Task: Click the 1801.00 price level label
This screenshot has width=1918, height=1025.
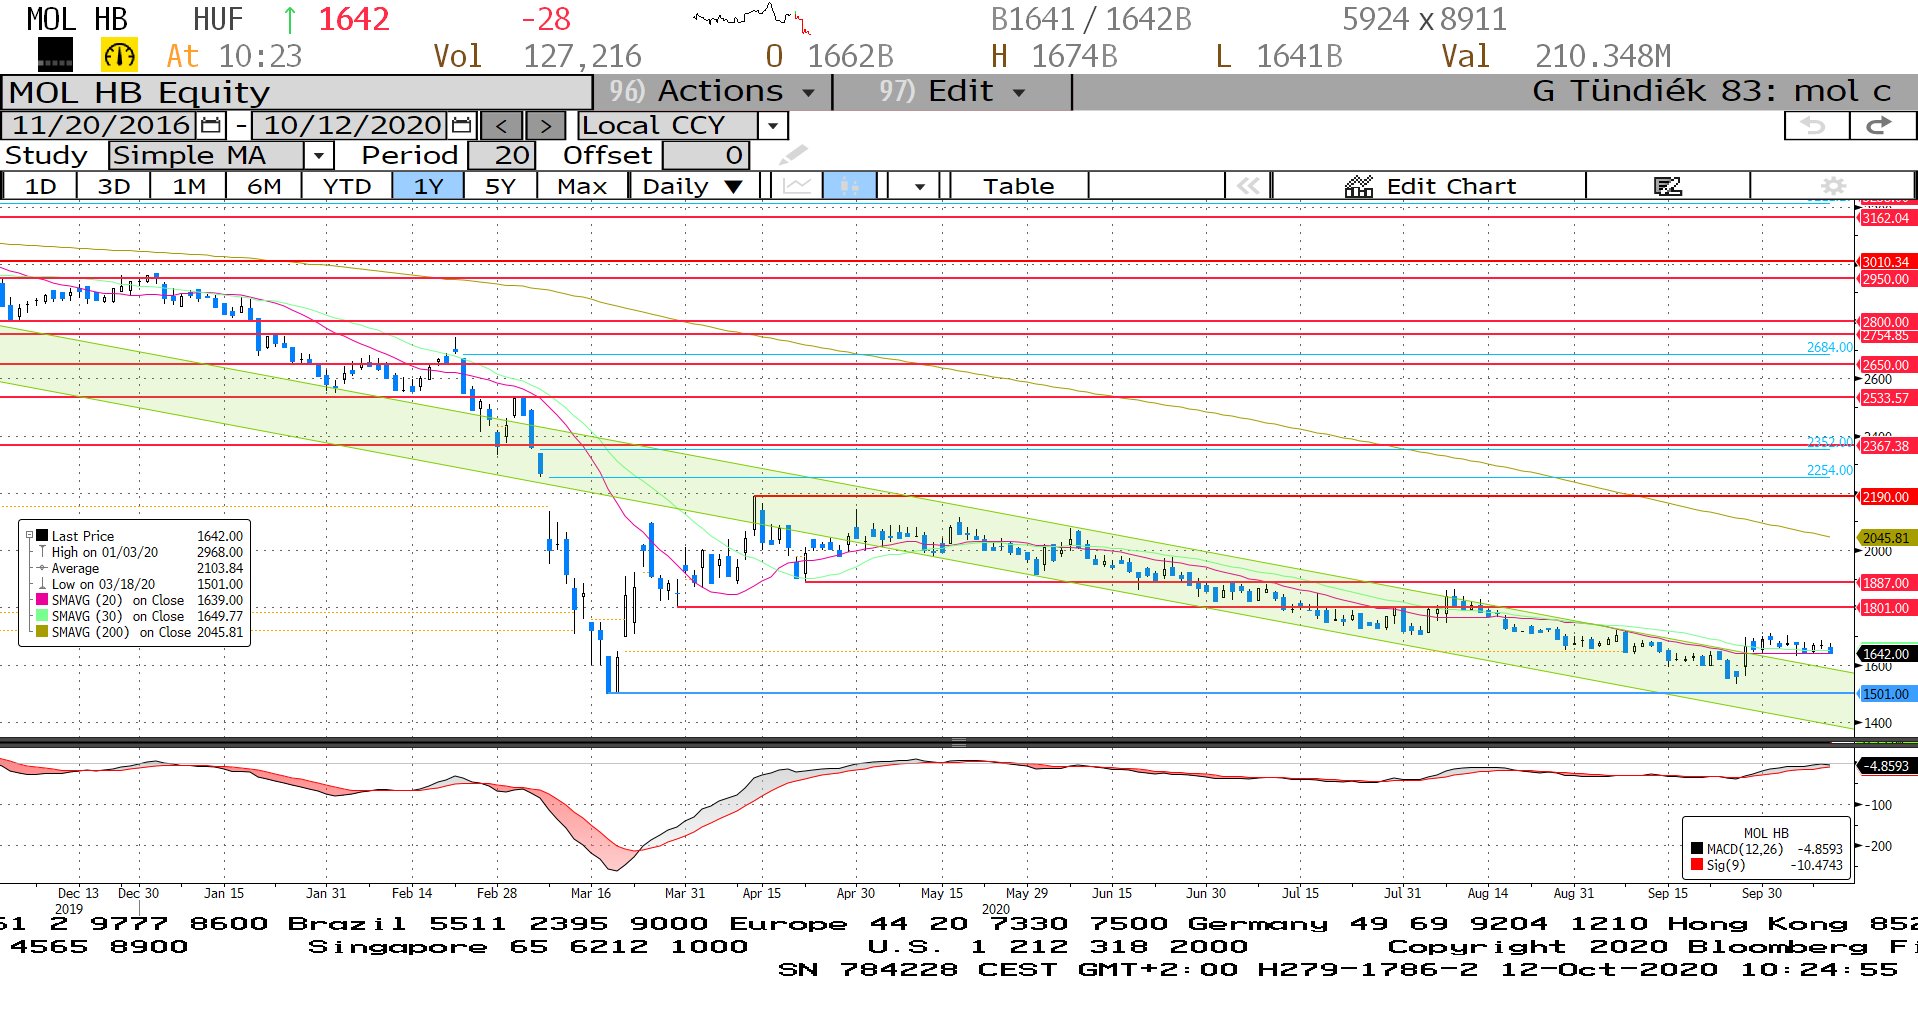Action: [1885, 608]
